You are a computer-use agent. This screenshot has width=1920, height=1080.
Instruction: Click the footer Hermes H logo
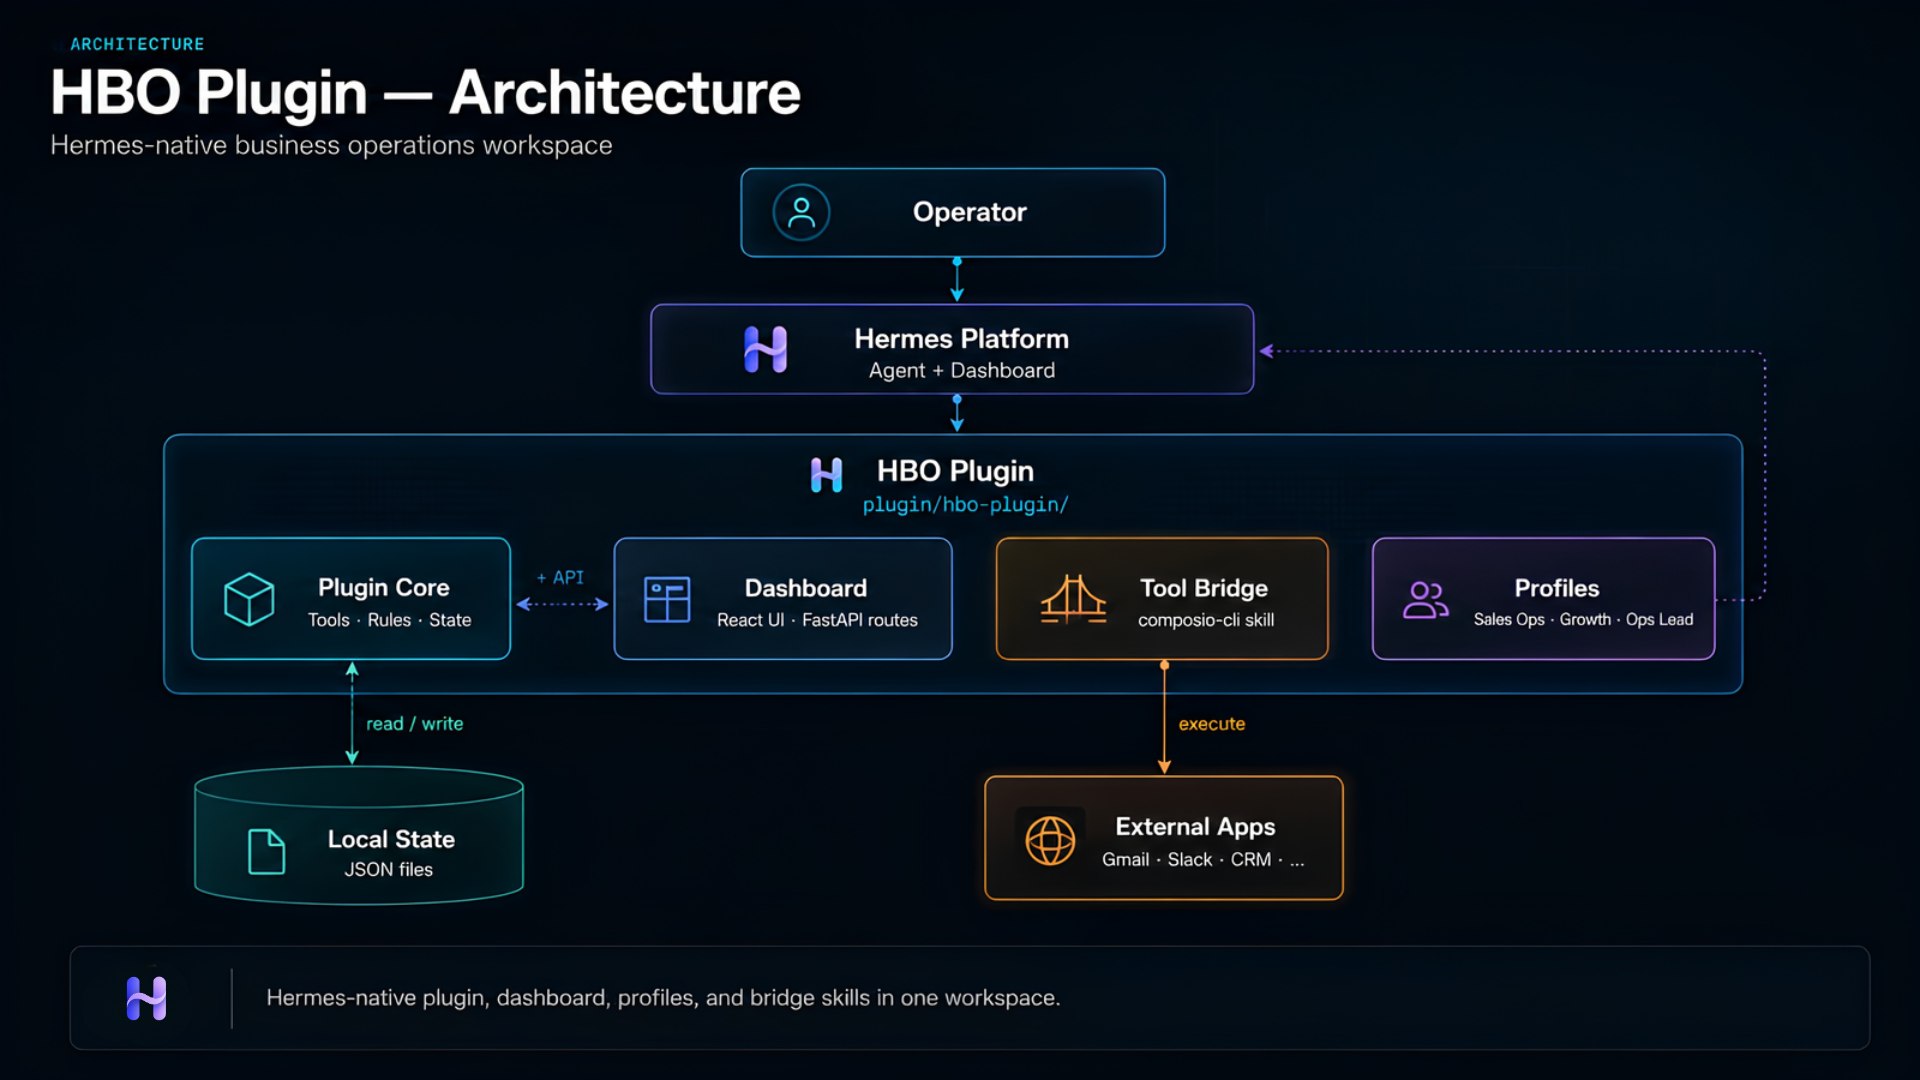[x=146, y=998]
